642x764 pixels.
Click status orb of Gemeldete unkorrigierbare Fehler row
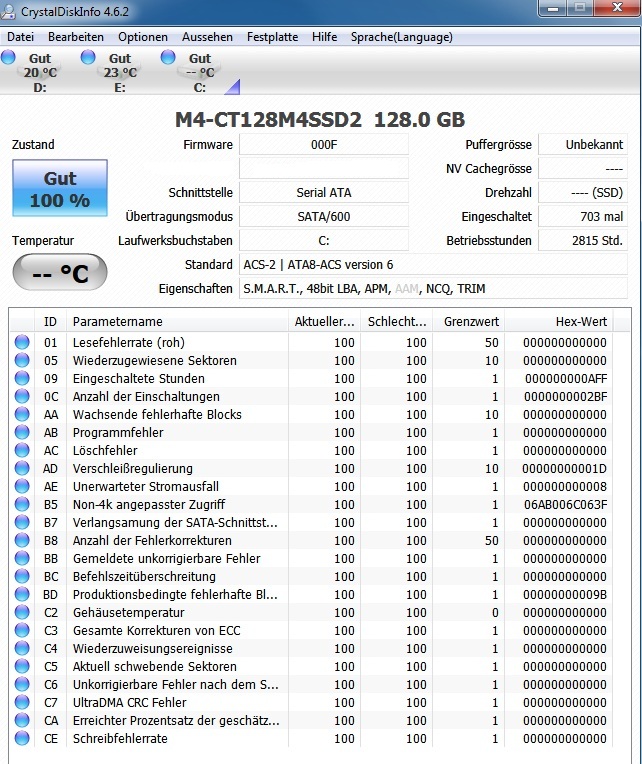tap(22, 558)
